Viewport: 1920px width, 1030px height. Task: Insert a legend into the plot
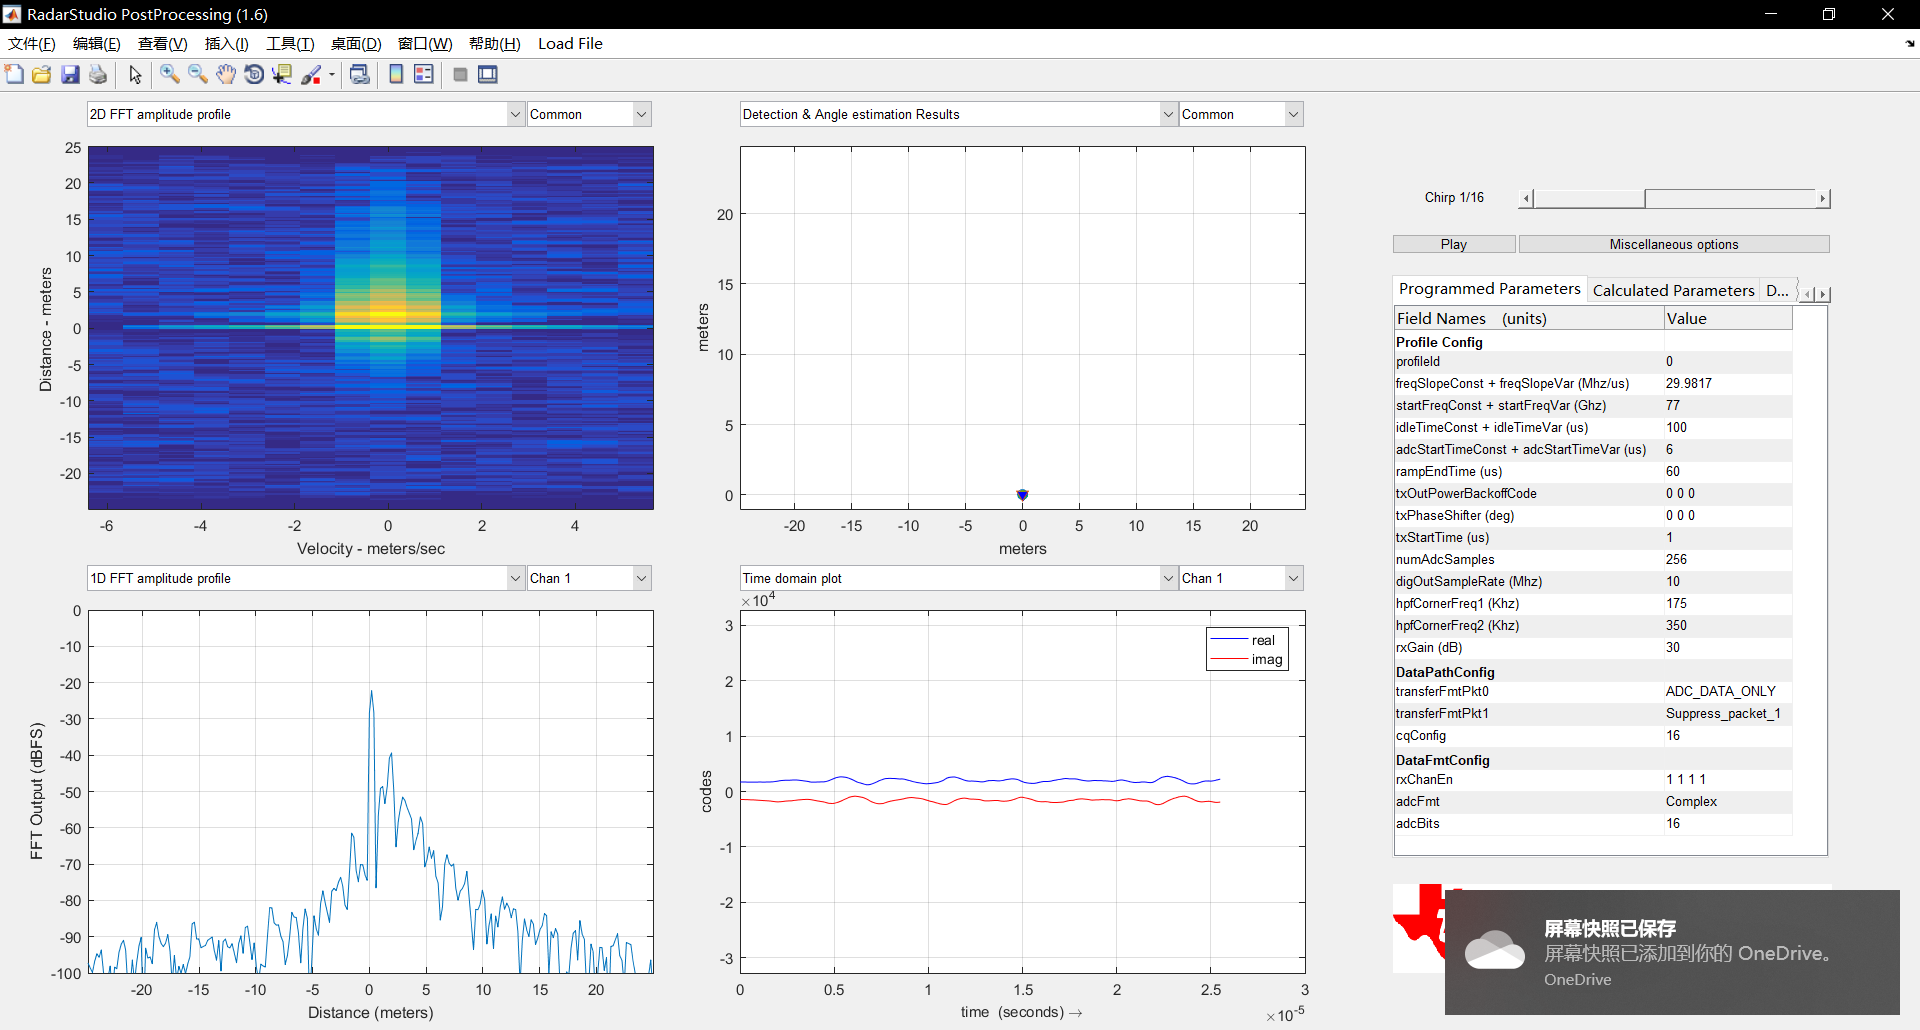coord(423,74)
